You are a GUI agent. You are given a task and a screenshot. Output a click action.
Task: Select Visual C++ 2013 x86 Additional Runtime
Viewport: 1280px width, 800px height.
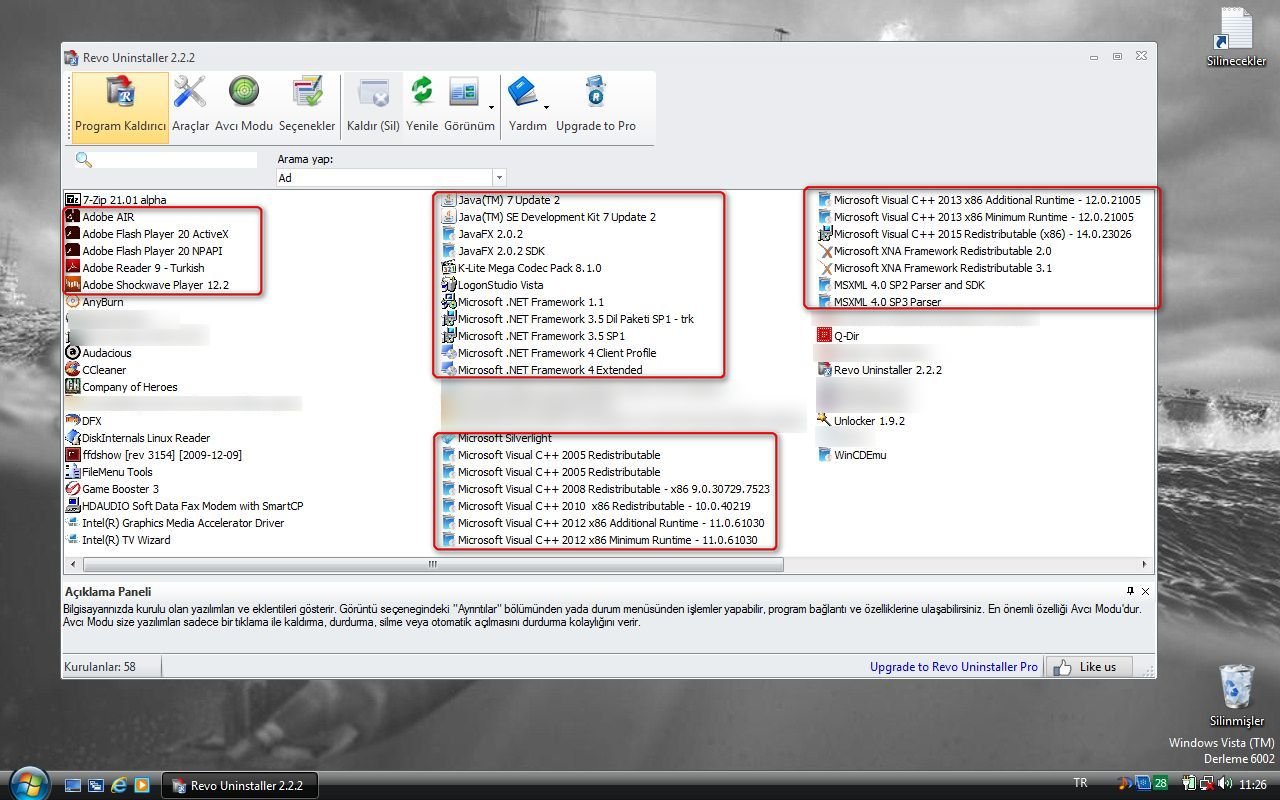pyautogui.click(x=979, y=200)
